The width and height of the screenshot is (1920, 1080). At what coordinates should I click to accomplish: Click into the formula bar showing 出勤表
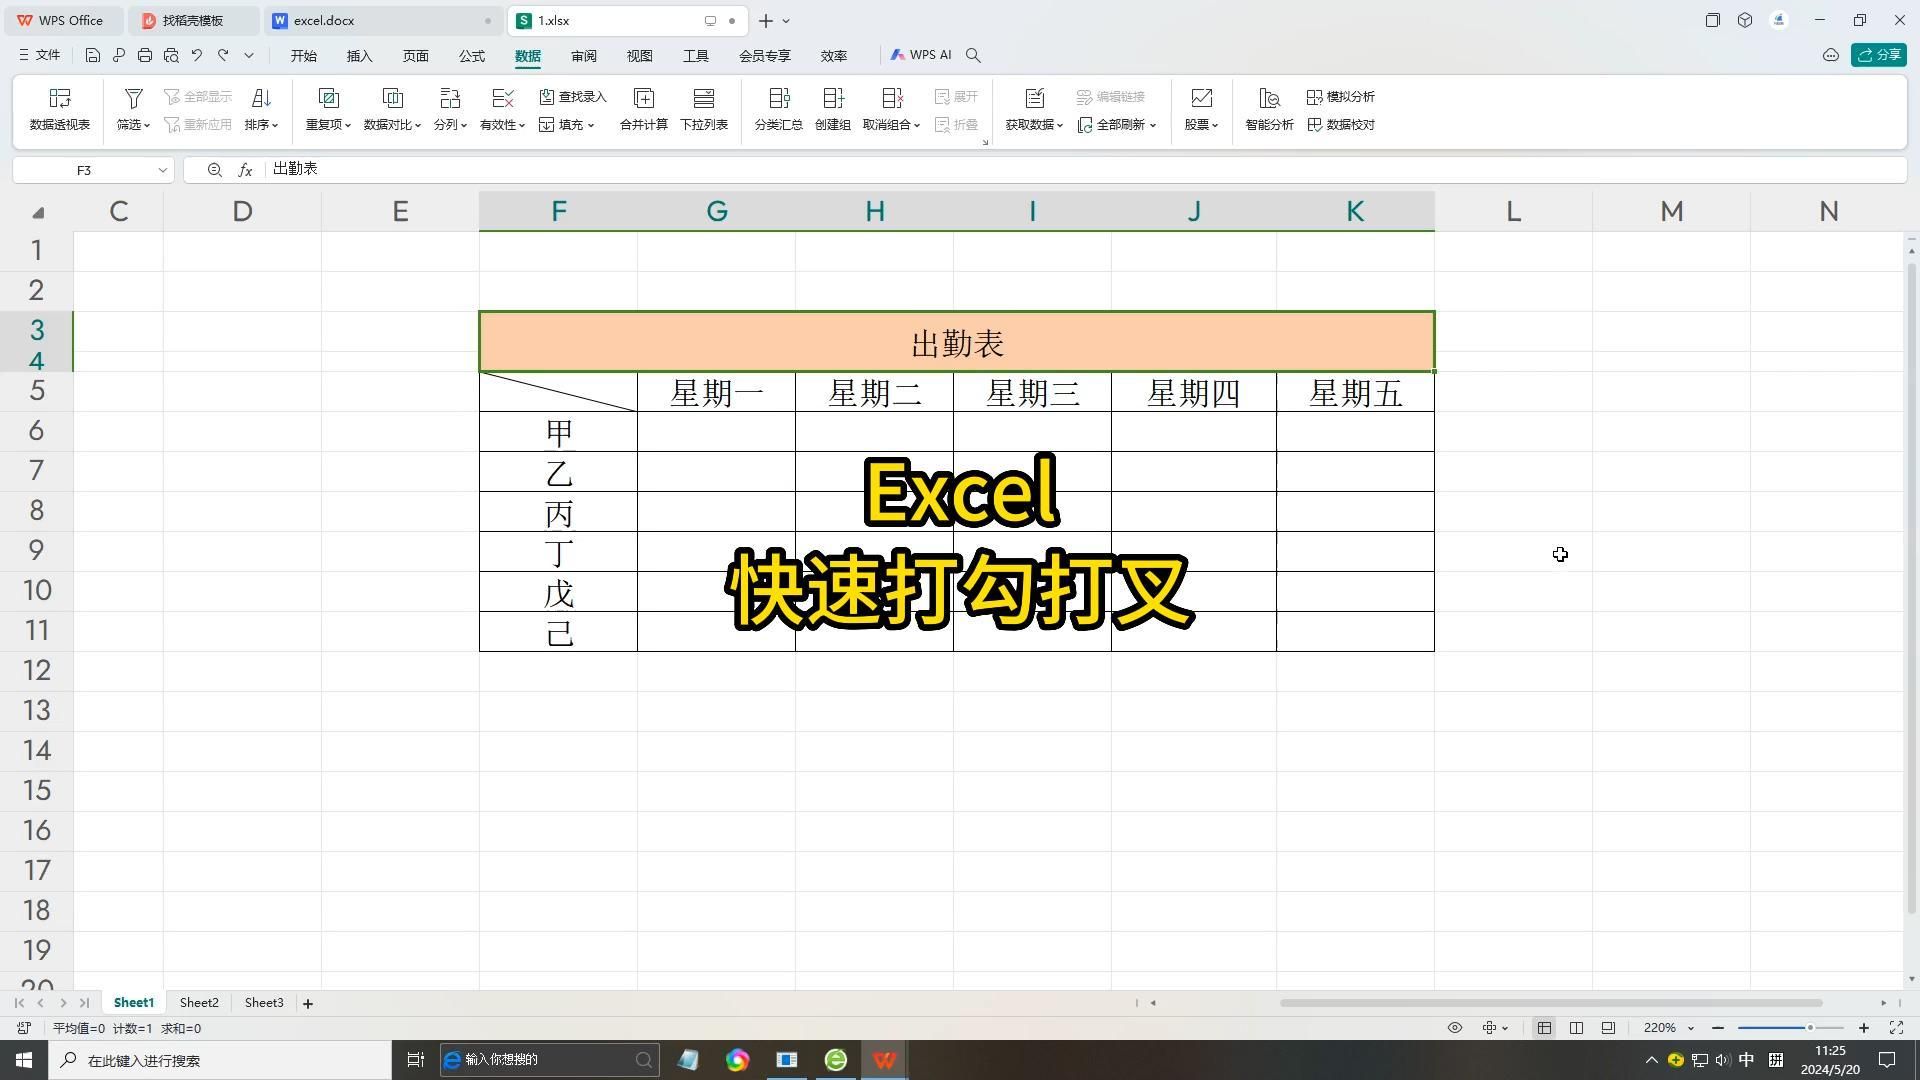click(x=1085, y=170)
